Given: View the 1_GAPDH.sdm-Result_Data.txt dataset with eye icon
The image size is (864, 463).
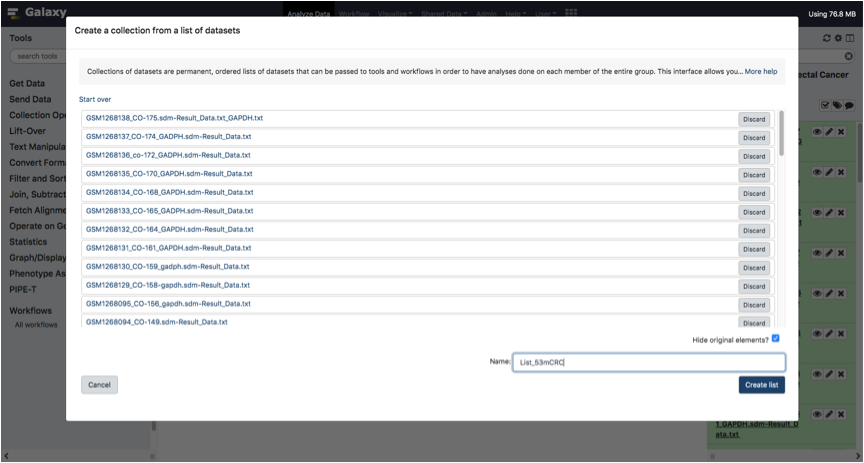Looking at the screenshot, I should pyautogui.click(x=817, y=414).
